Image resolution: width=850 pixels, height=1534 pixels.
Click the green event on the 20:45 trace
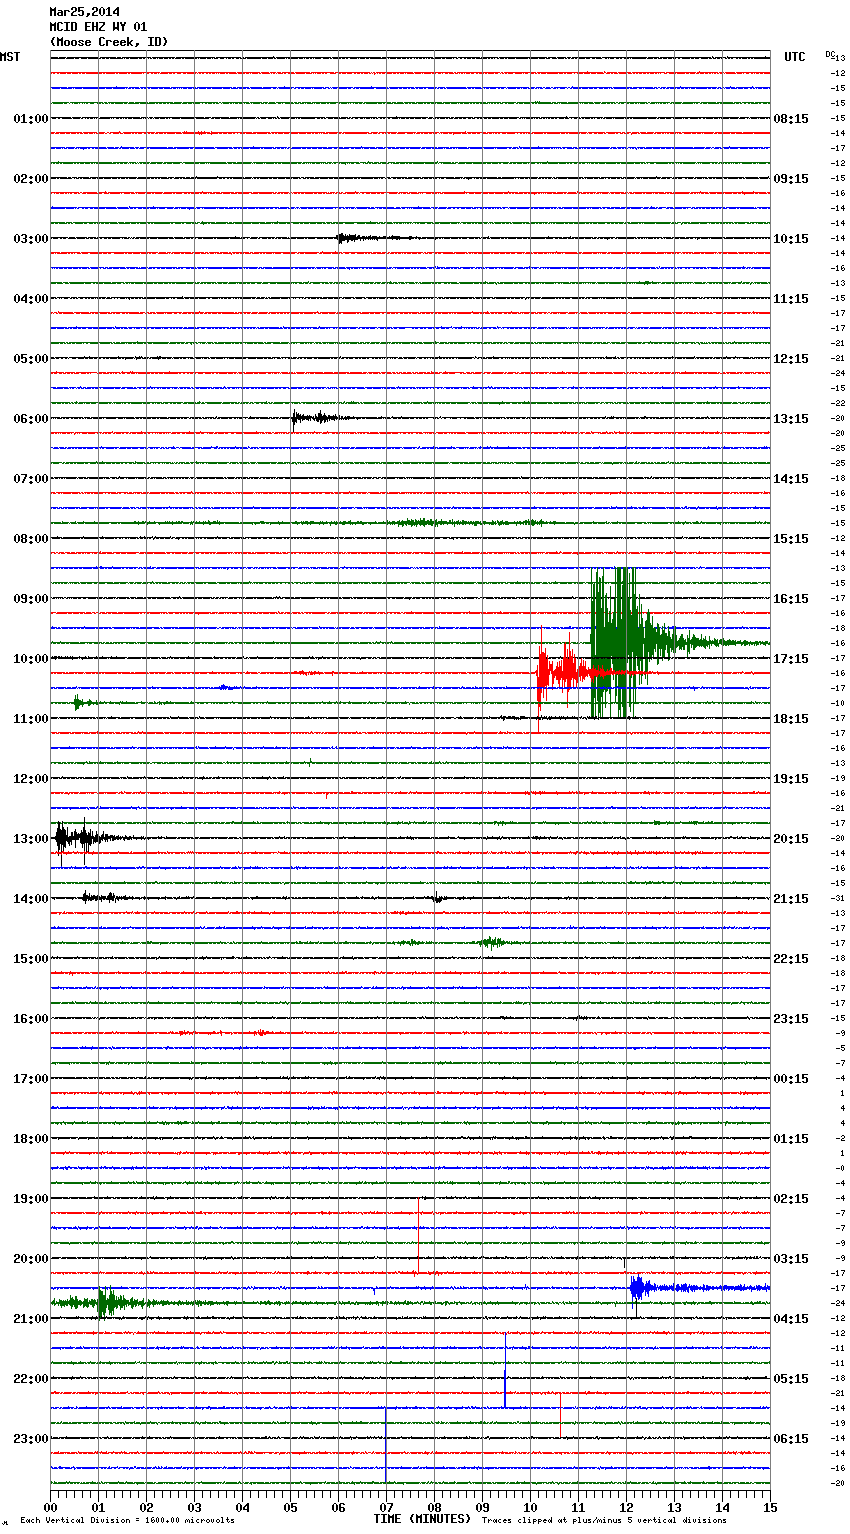tap(108, 1303)
